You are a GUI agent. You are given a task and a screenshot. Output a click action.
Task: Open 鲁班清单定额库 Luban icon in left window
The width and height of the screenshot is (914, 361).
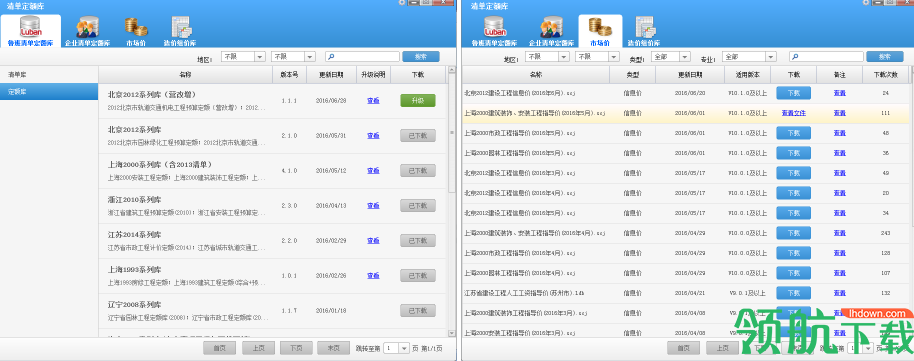(x=30, y=31)
